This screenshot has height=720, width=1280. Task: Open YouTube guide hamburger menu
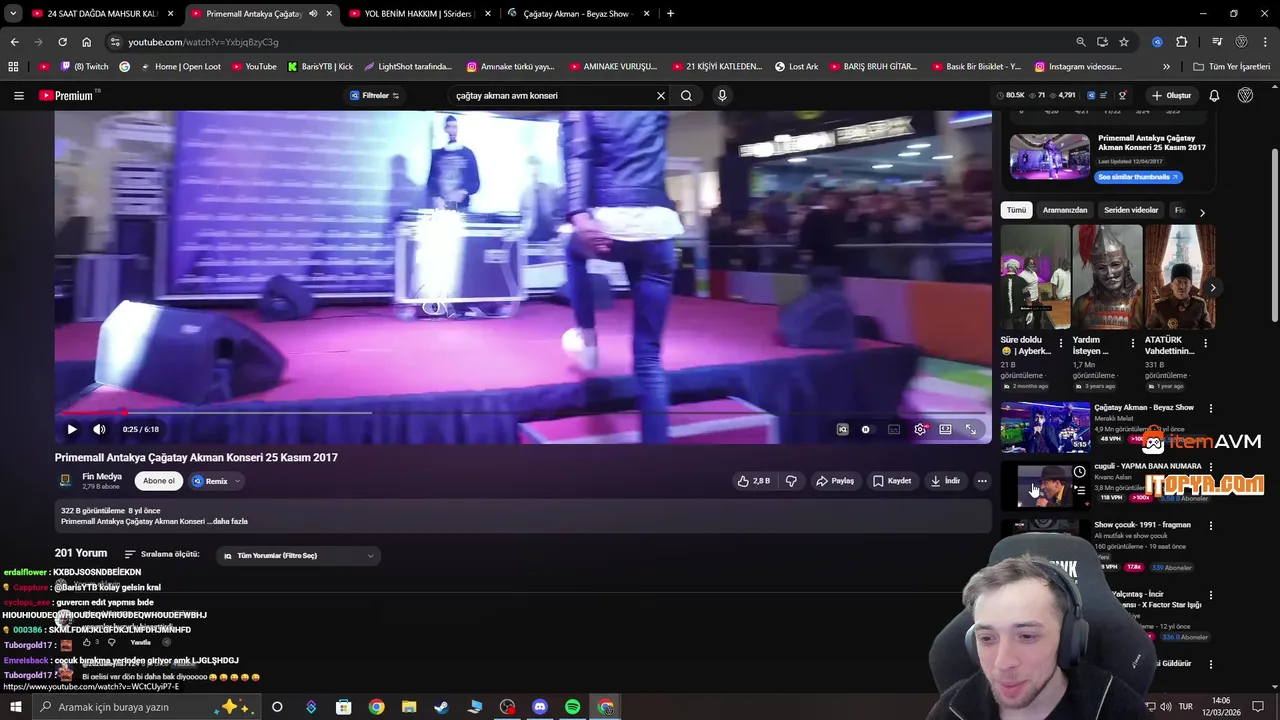point(19,96)
